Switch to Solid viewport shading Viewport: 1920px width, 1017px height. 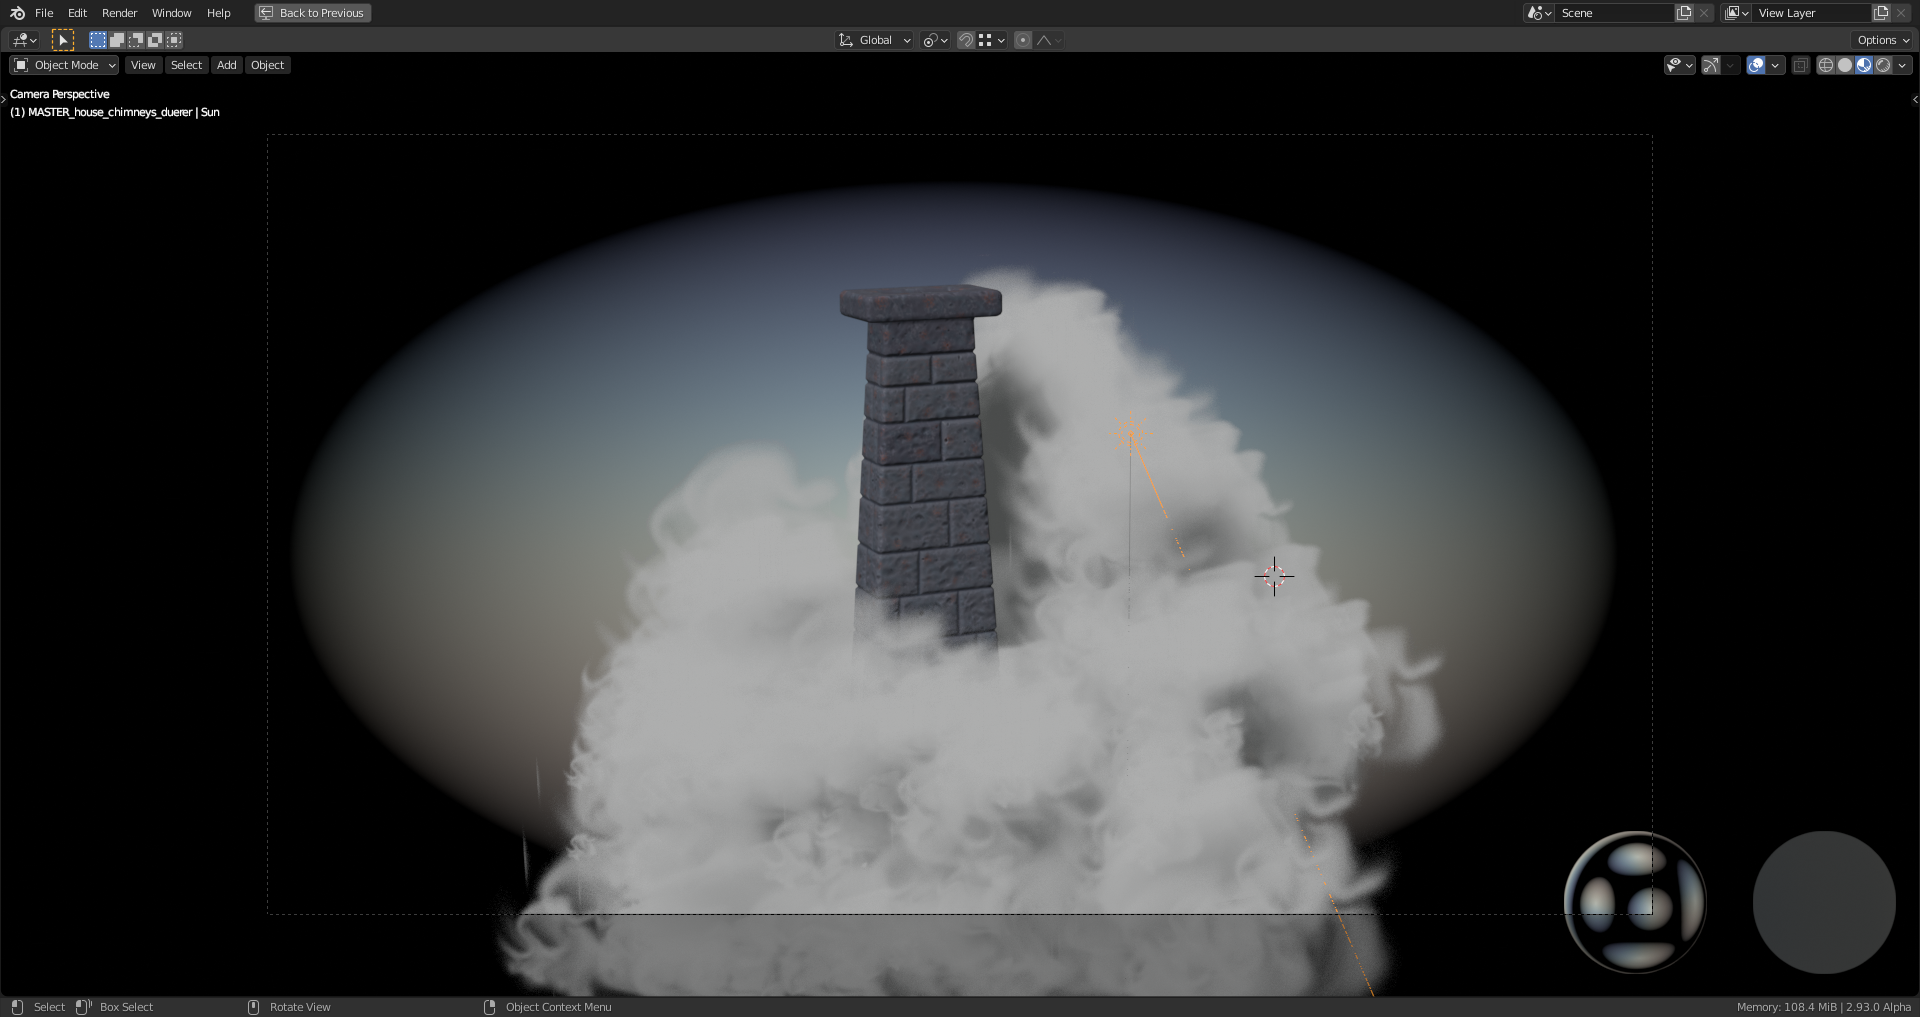coord(1845,65)
